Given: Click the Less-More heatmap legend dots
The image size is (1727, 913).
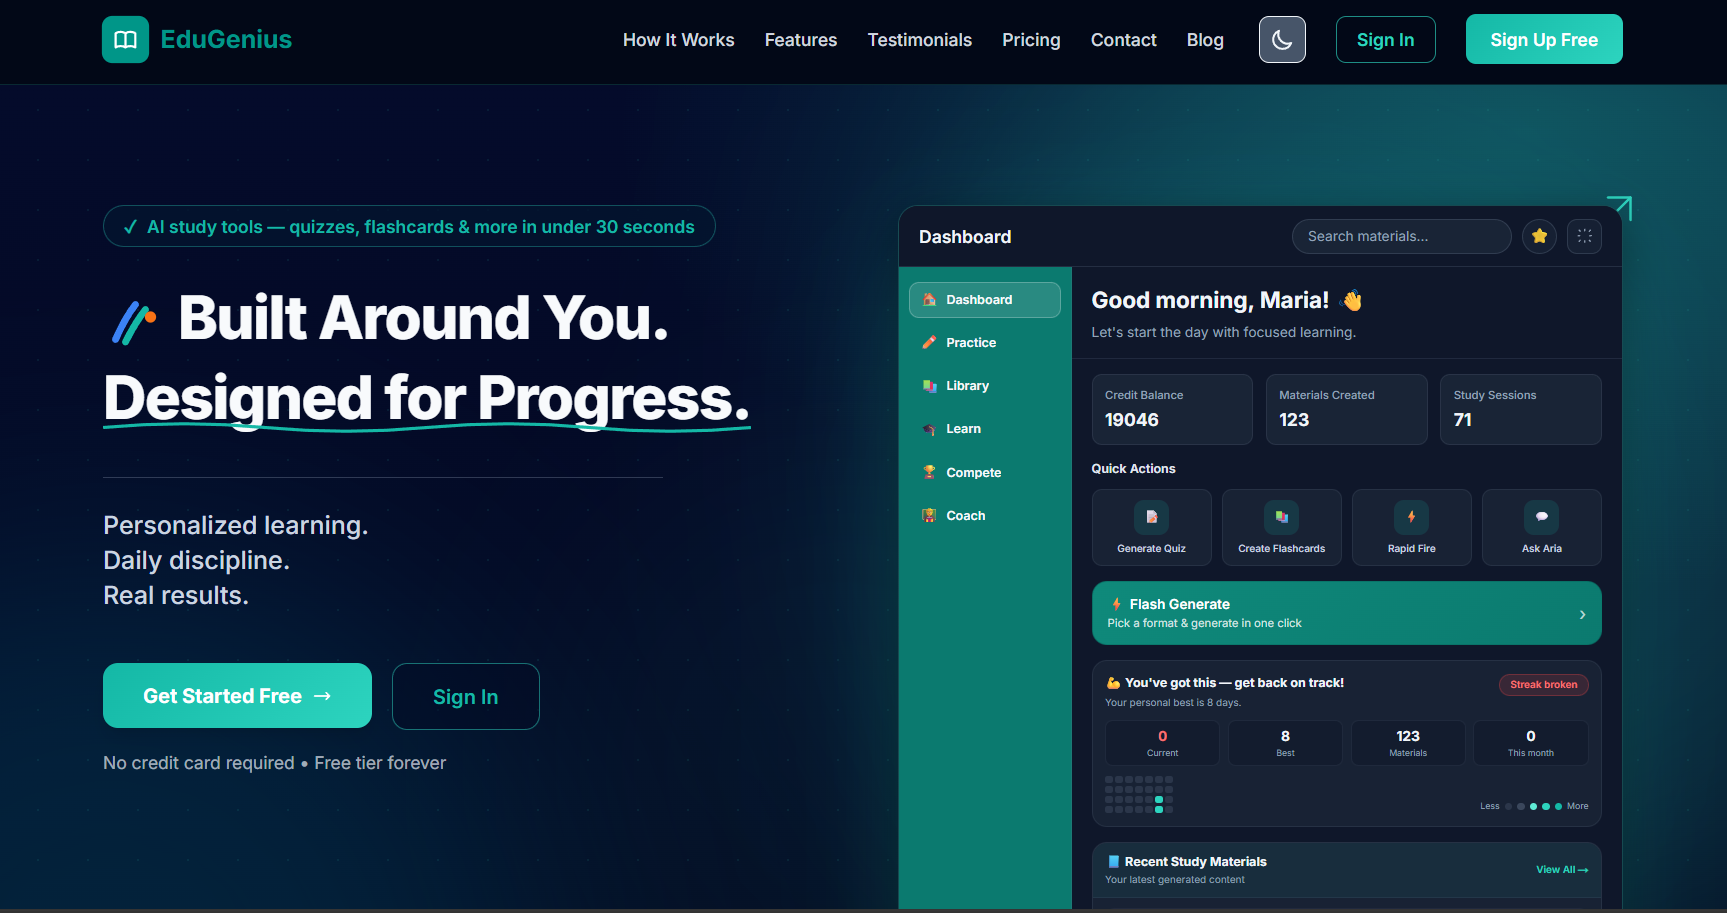Looking at the screenshot, I should tap(1534, 806).
